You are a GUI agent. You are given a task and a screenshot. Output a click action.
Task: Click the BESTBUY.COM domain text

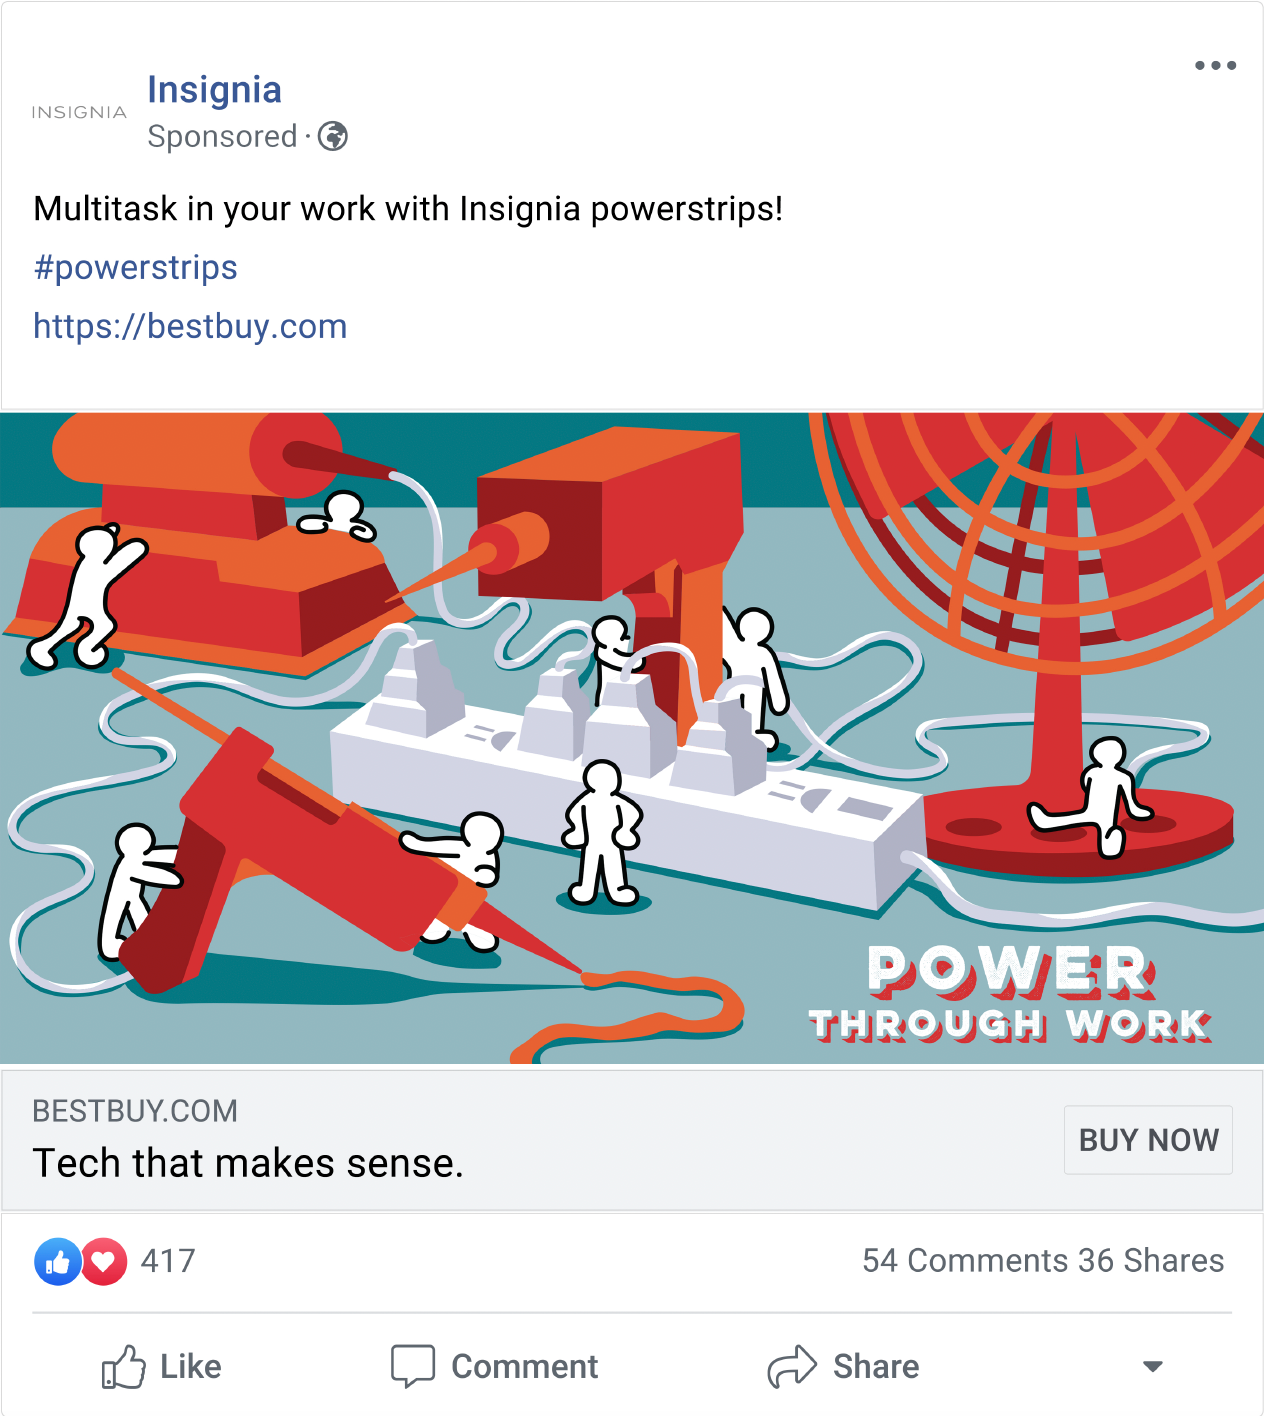pyautogui.click(x=135, y=1111)
